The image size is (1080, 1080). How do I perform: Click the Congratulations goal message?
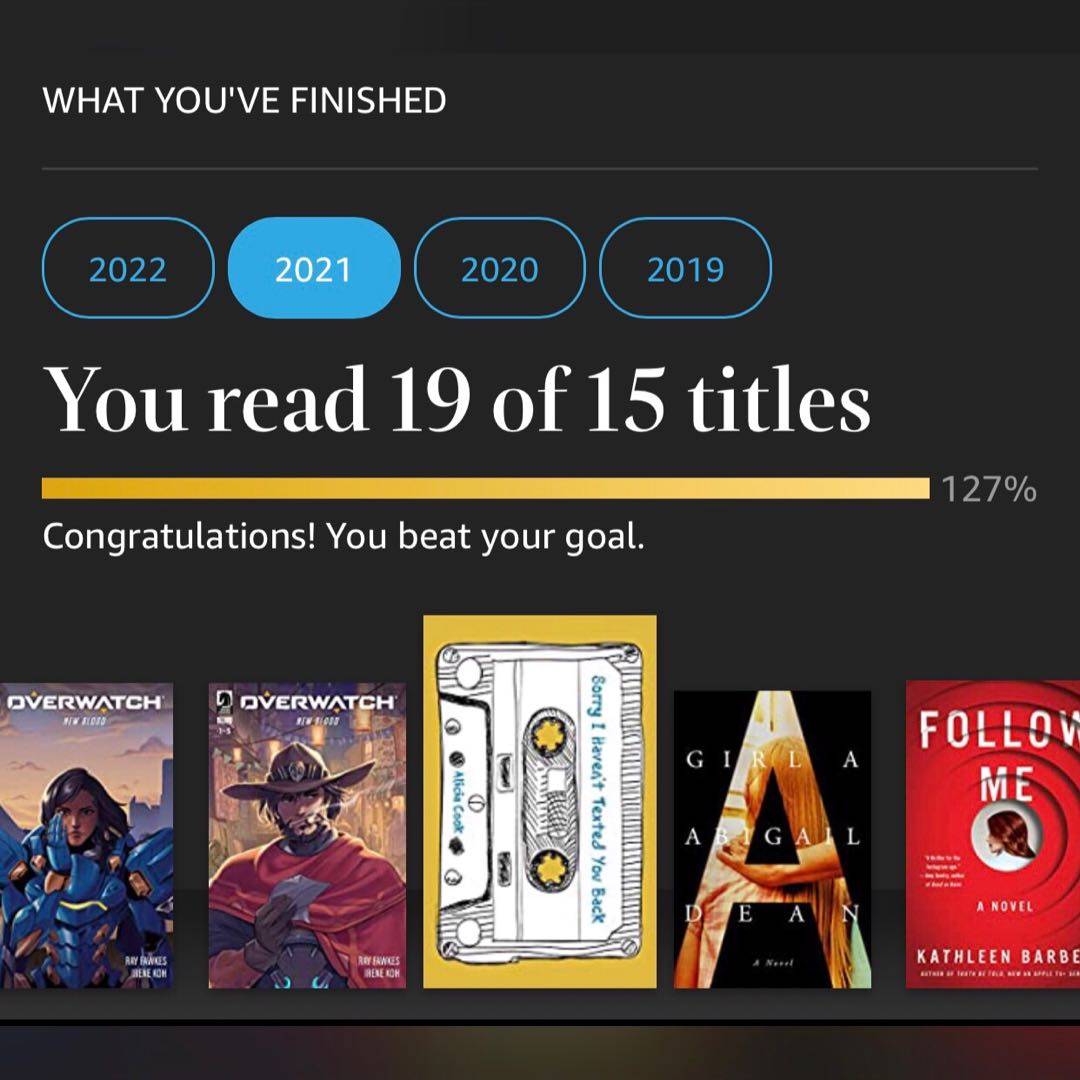click(x=343, y=537)
